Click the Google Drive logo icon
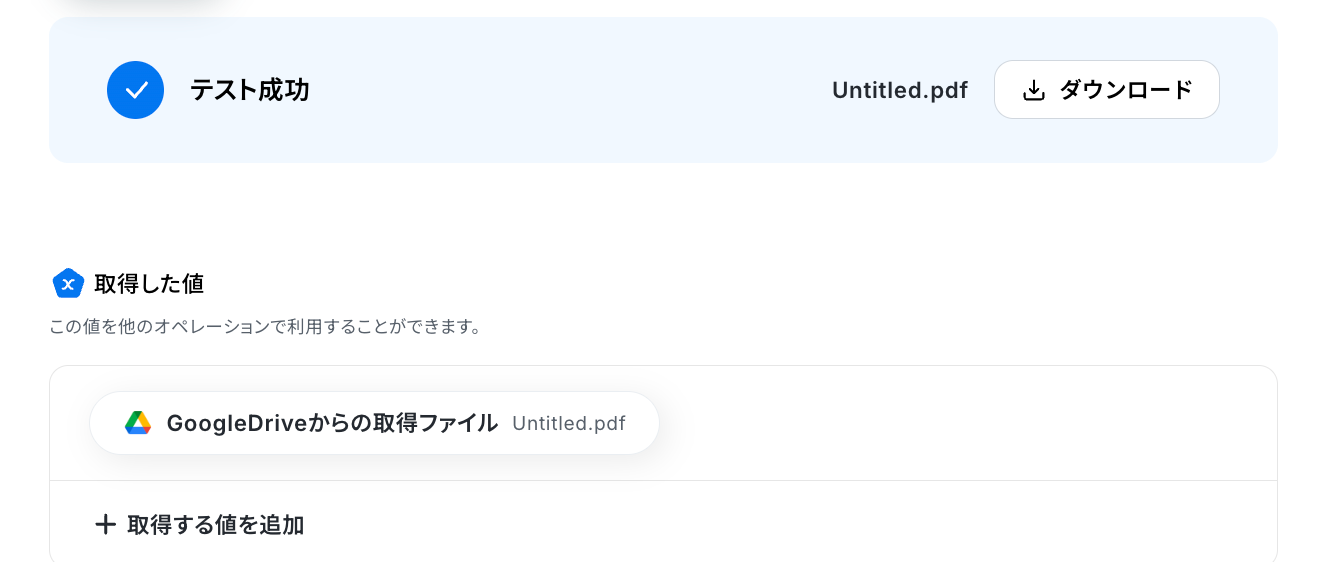 138,423
